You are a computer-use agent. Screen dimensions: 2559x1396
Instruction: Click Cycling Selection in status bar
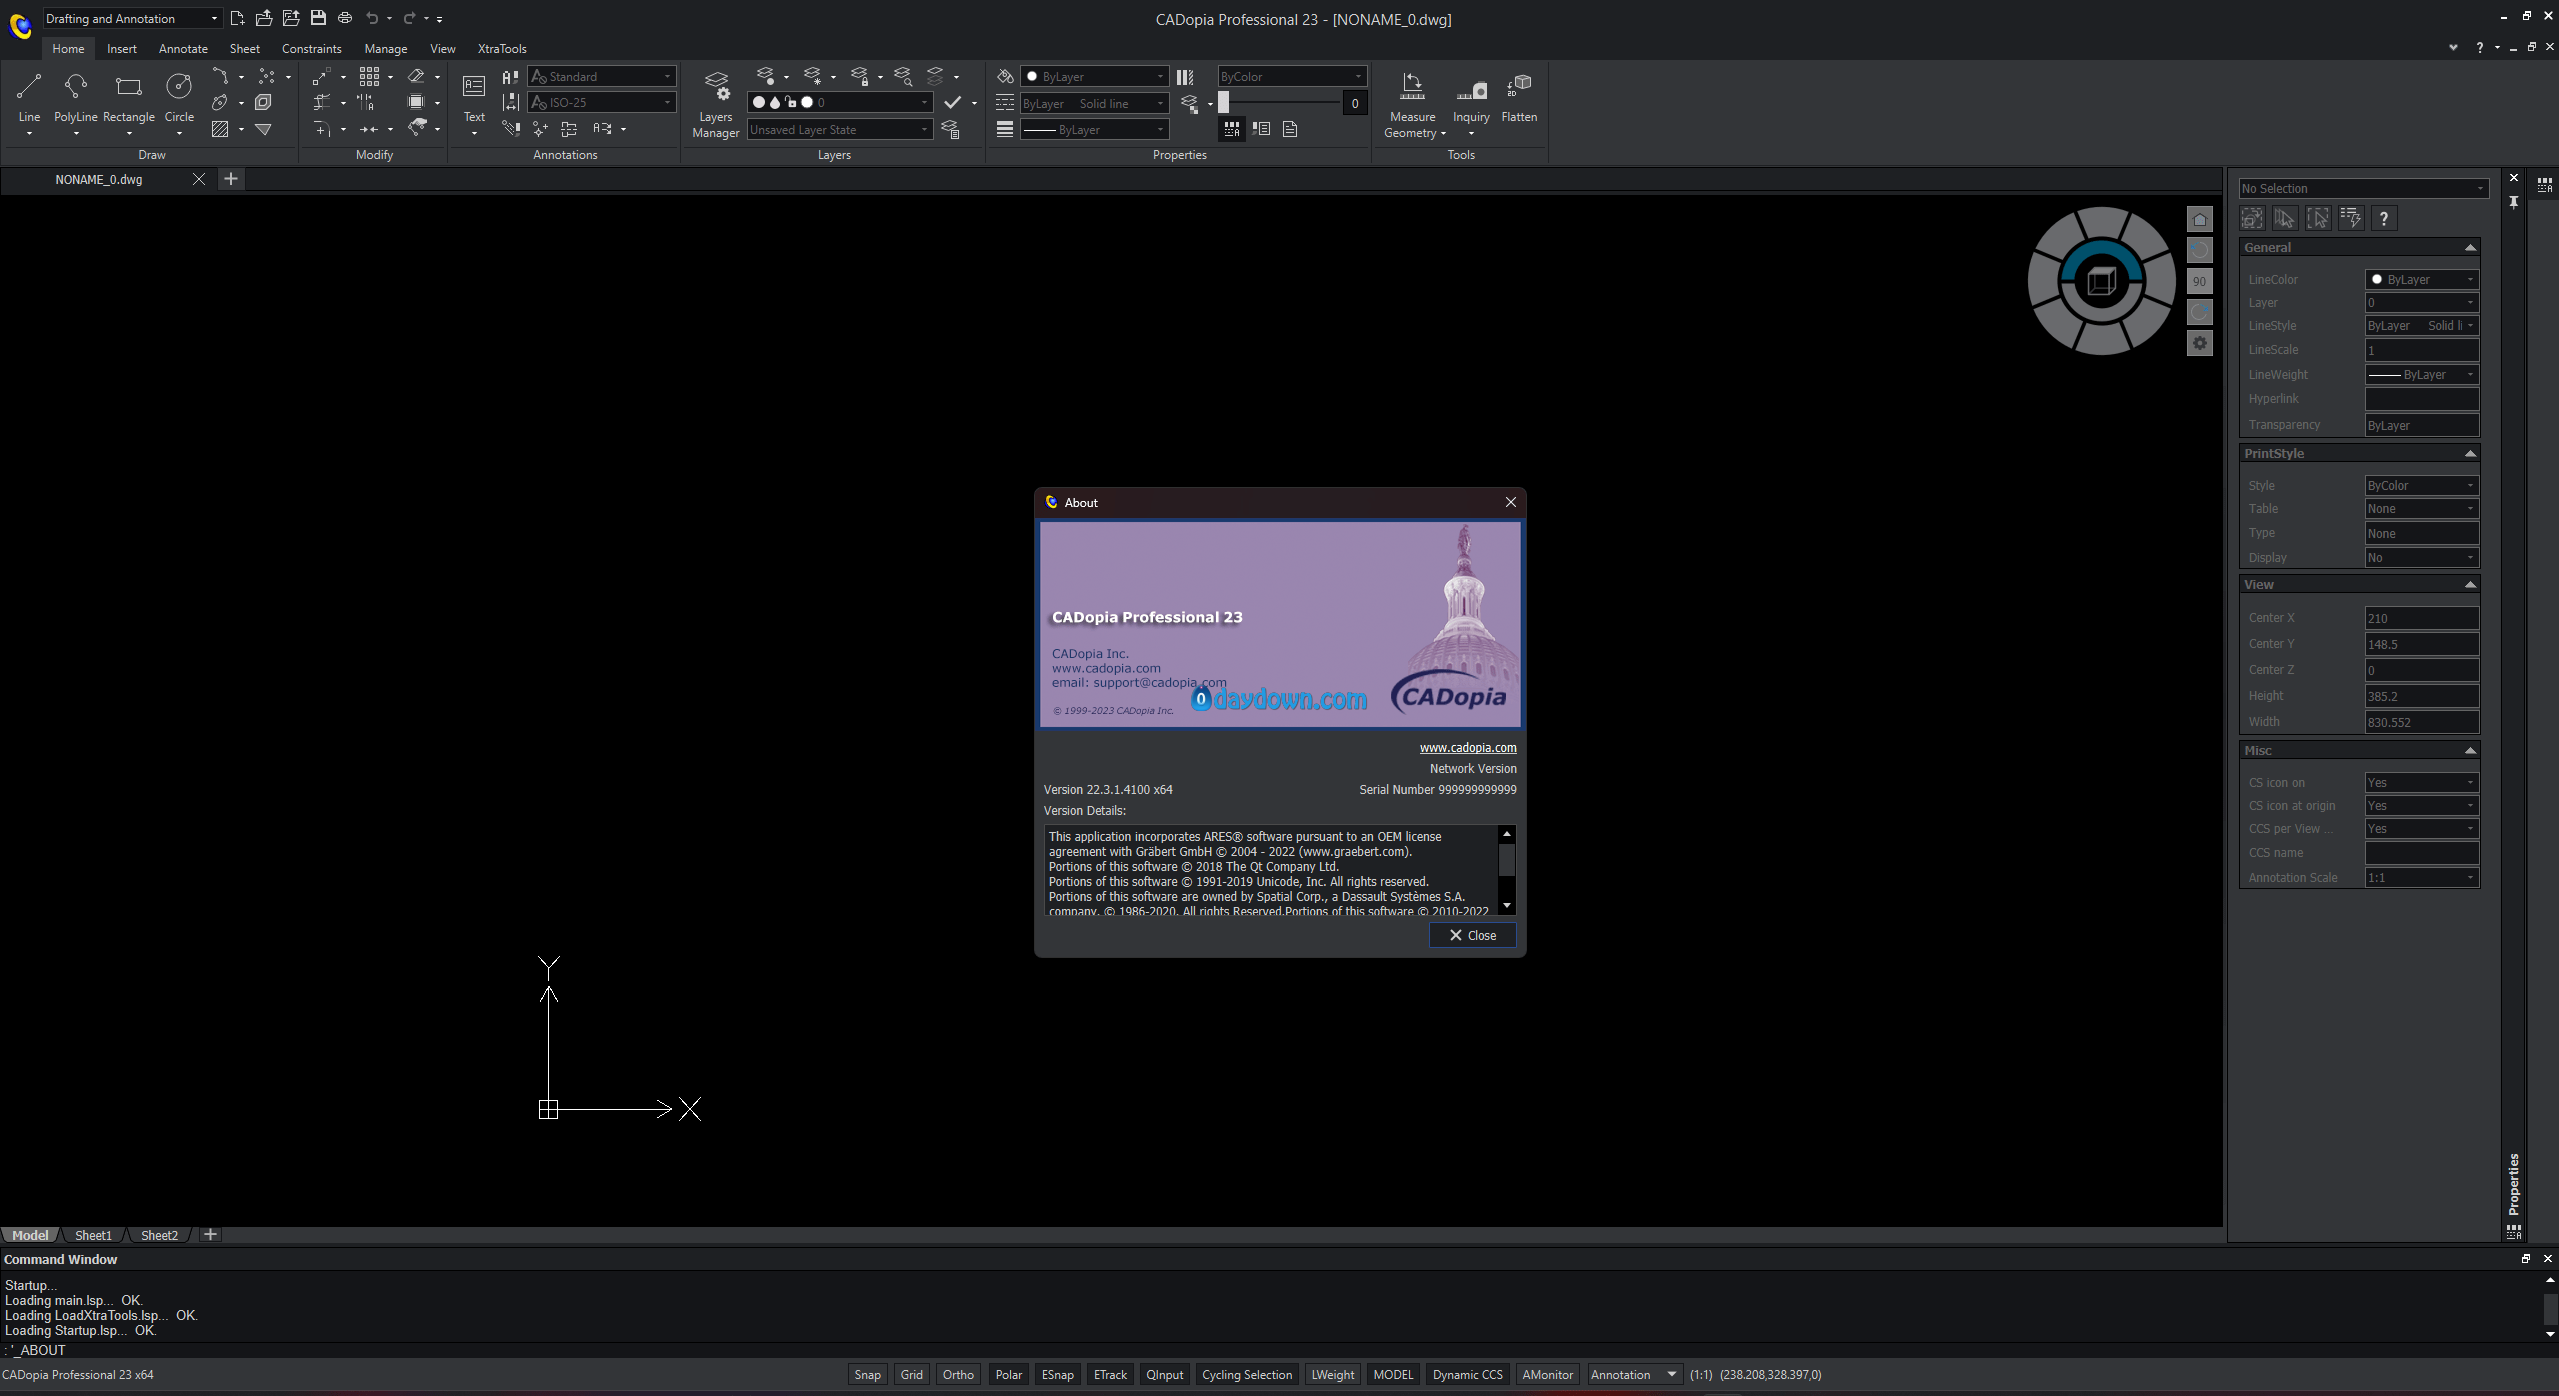coord(1246,1374)
